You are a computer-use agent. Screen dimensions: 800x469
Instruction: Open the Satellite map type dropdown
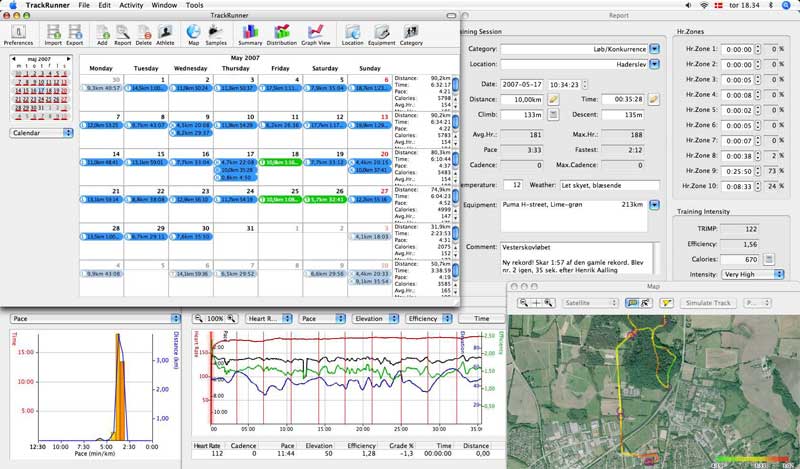click(590, 303)
